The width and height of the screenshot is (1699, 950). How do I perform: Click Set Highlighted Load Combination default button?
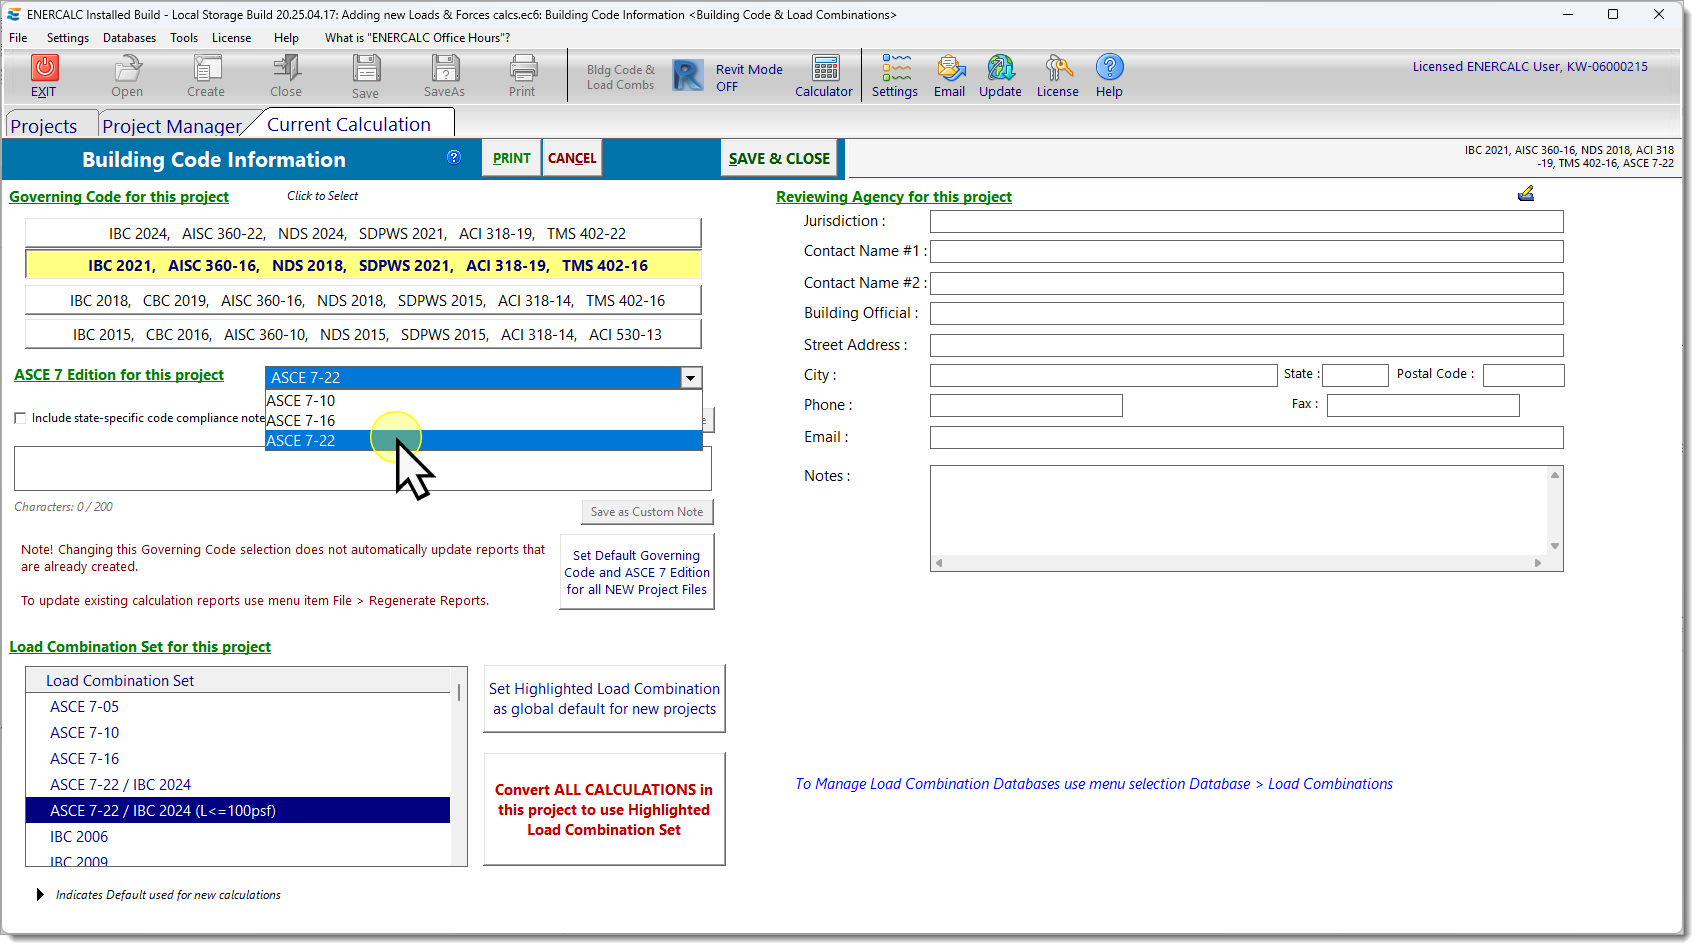coord(604,699)
